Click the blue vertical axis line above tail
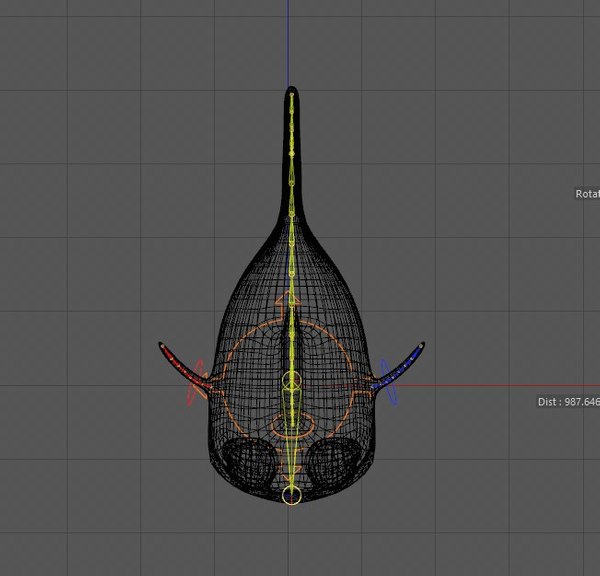The width and height of the screenshot is (600, 576). point(288,43)
